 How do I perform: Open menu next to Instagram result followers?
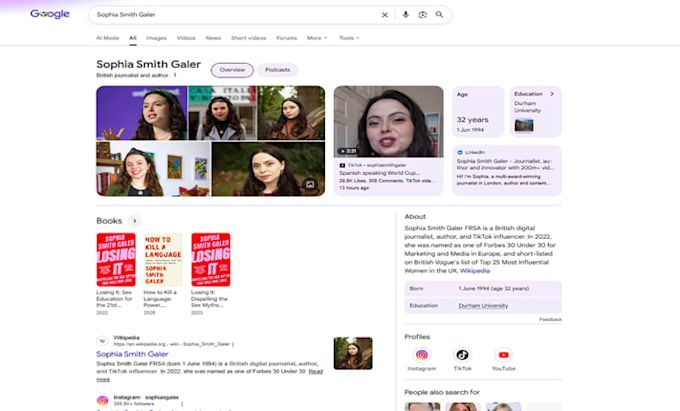(182, 404)
